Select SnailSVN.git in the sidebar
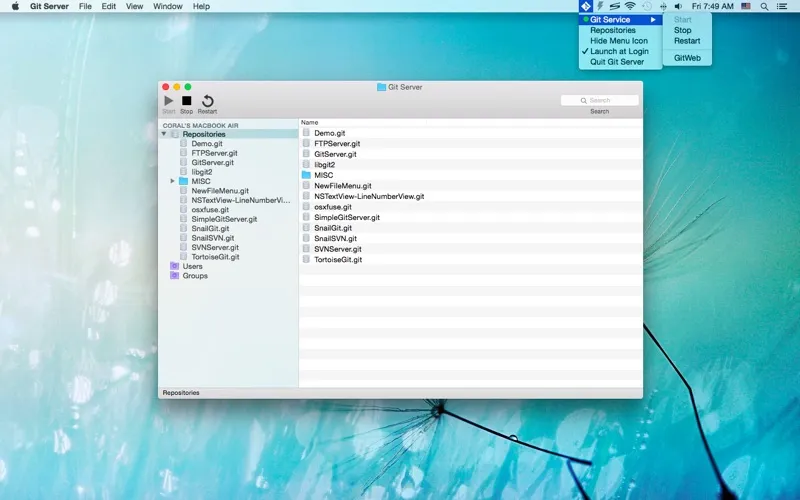The width and height of the screenshot is (800, 500). [213, 238]
